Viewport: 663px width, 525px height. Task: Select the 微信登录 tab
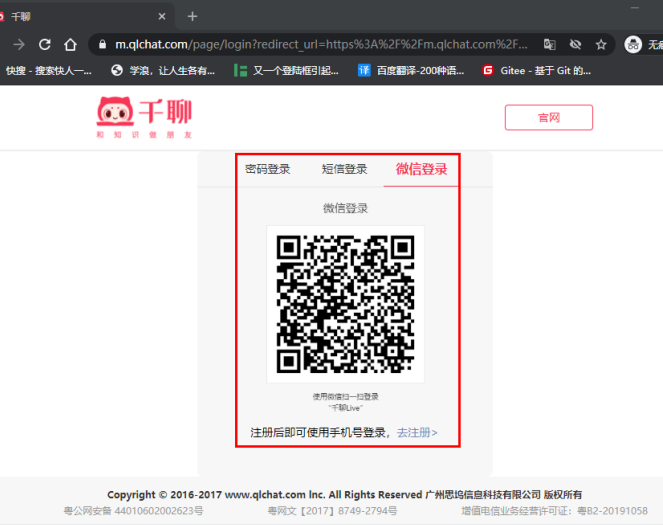coord(421,169)
